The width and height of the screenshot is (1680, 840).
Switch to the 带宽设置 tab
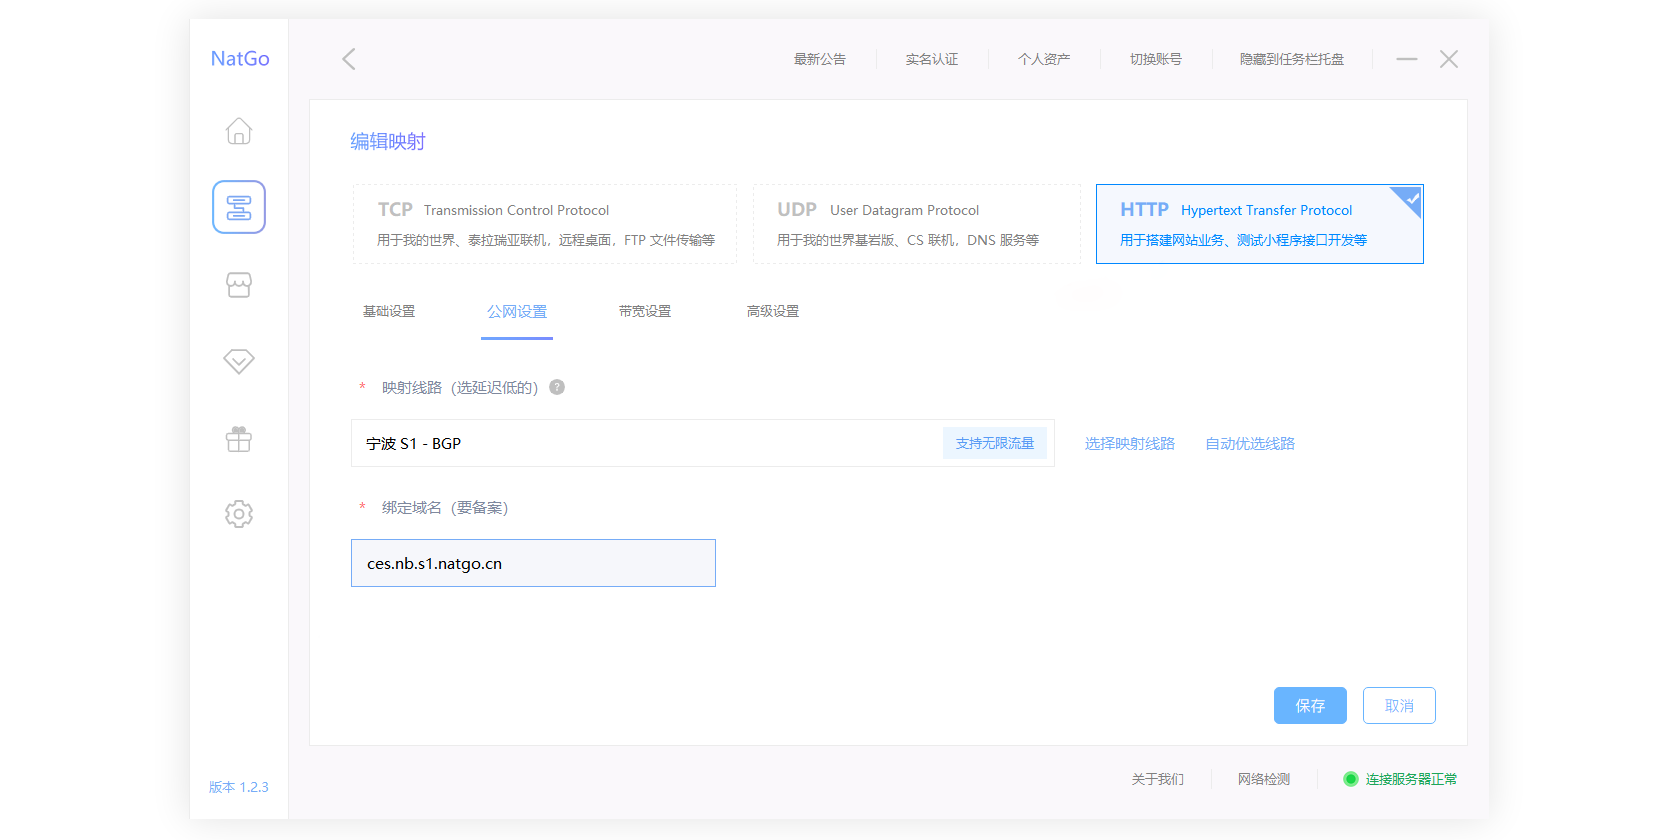coord(645,312)
